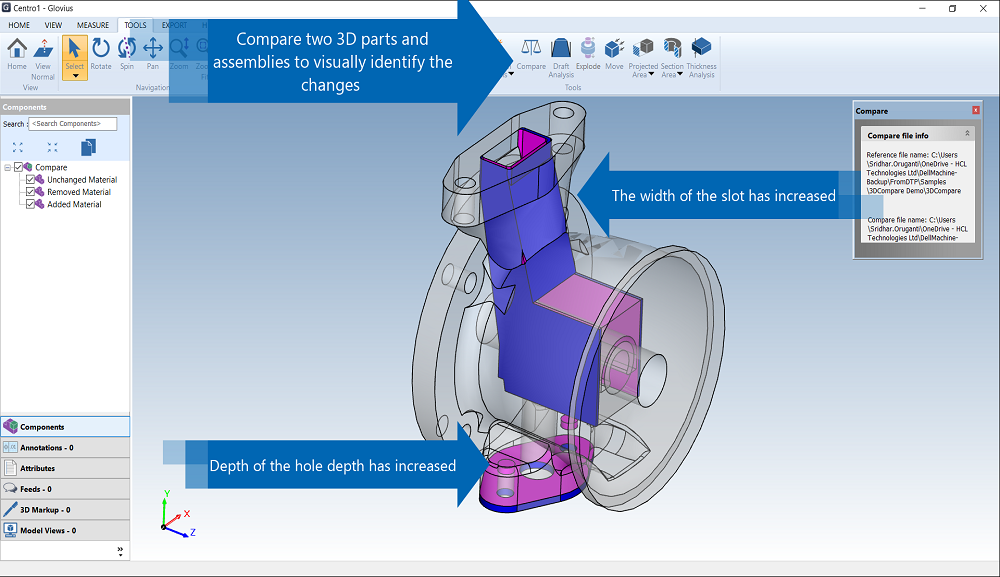Show the Components sidebar panel
Image resolution: width=1000 pixels, height=577 pixels.
coord(65,427)
